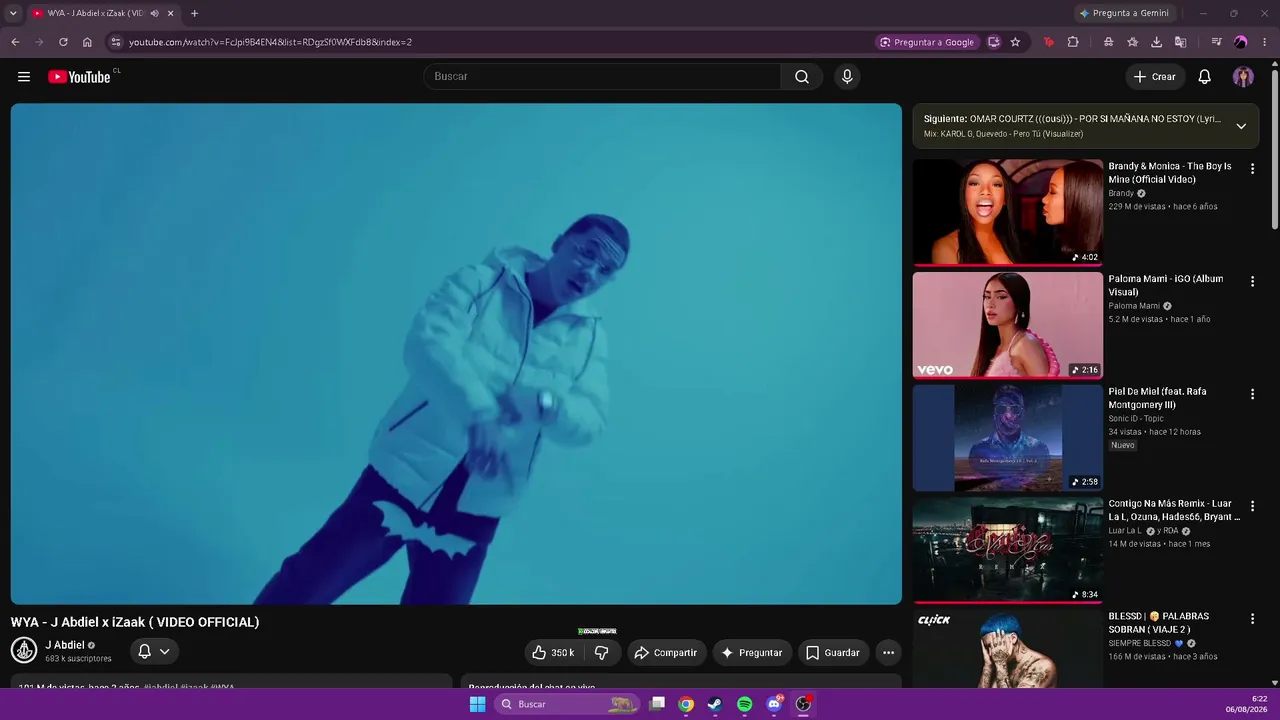Viewport: 1280px width, 720px height.
Task: Click the Preguntar button
Action: pyautogui.click(x=752, y=653)
